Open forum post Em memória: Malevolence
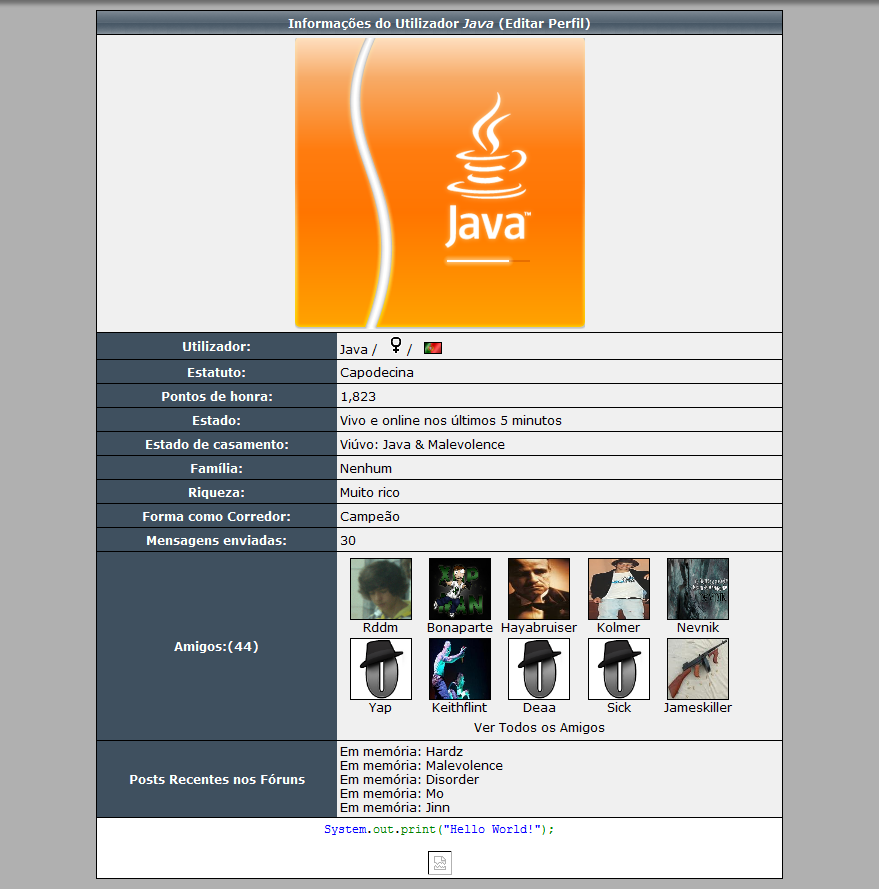The height and width of the screenshot is (889, 879). point(421,765)
